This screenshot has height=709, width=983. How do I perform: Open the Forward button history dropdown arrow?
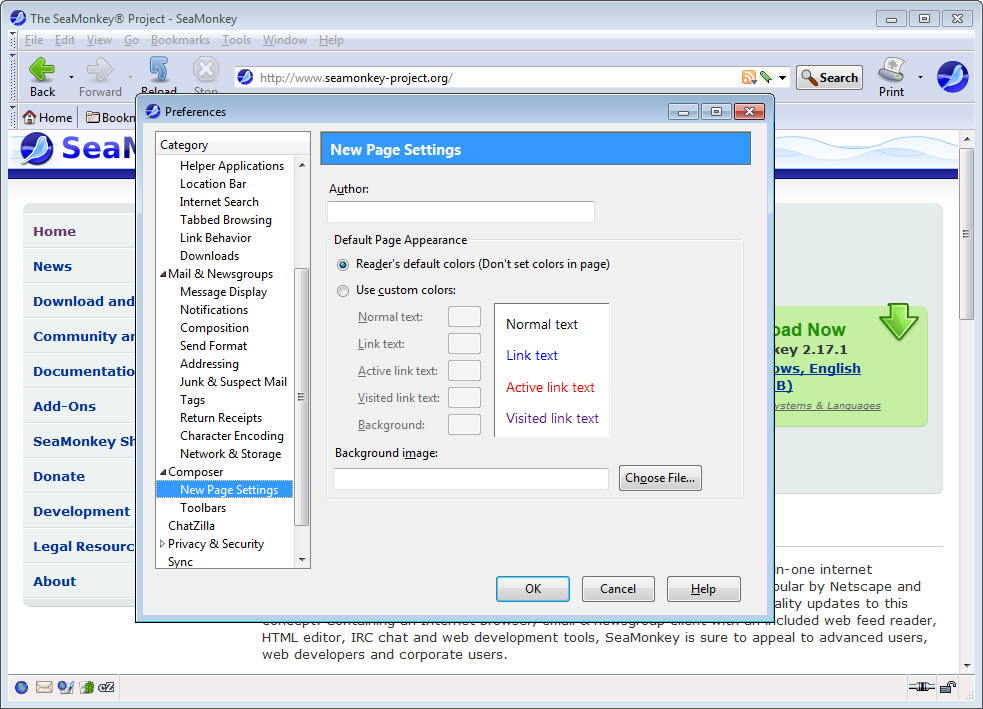click(x=130, y=77)
